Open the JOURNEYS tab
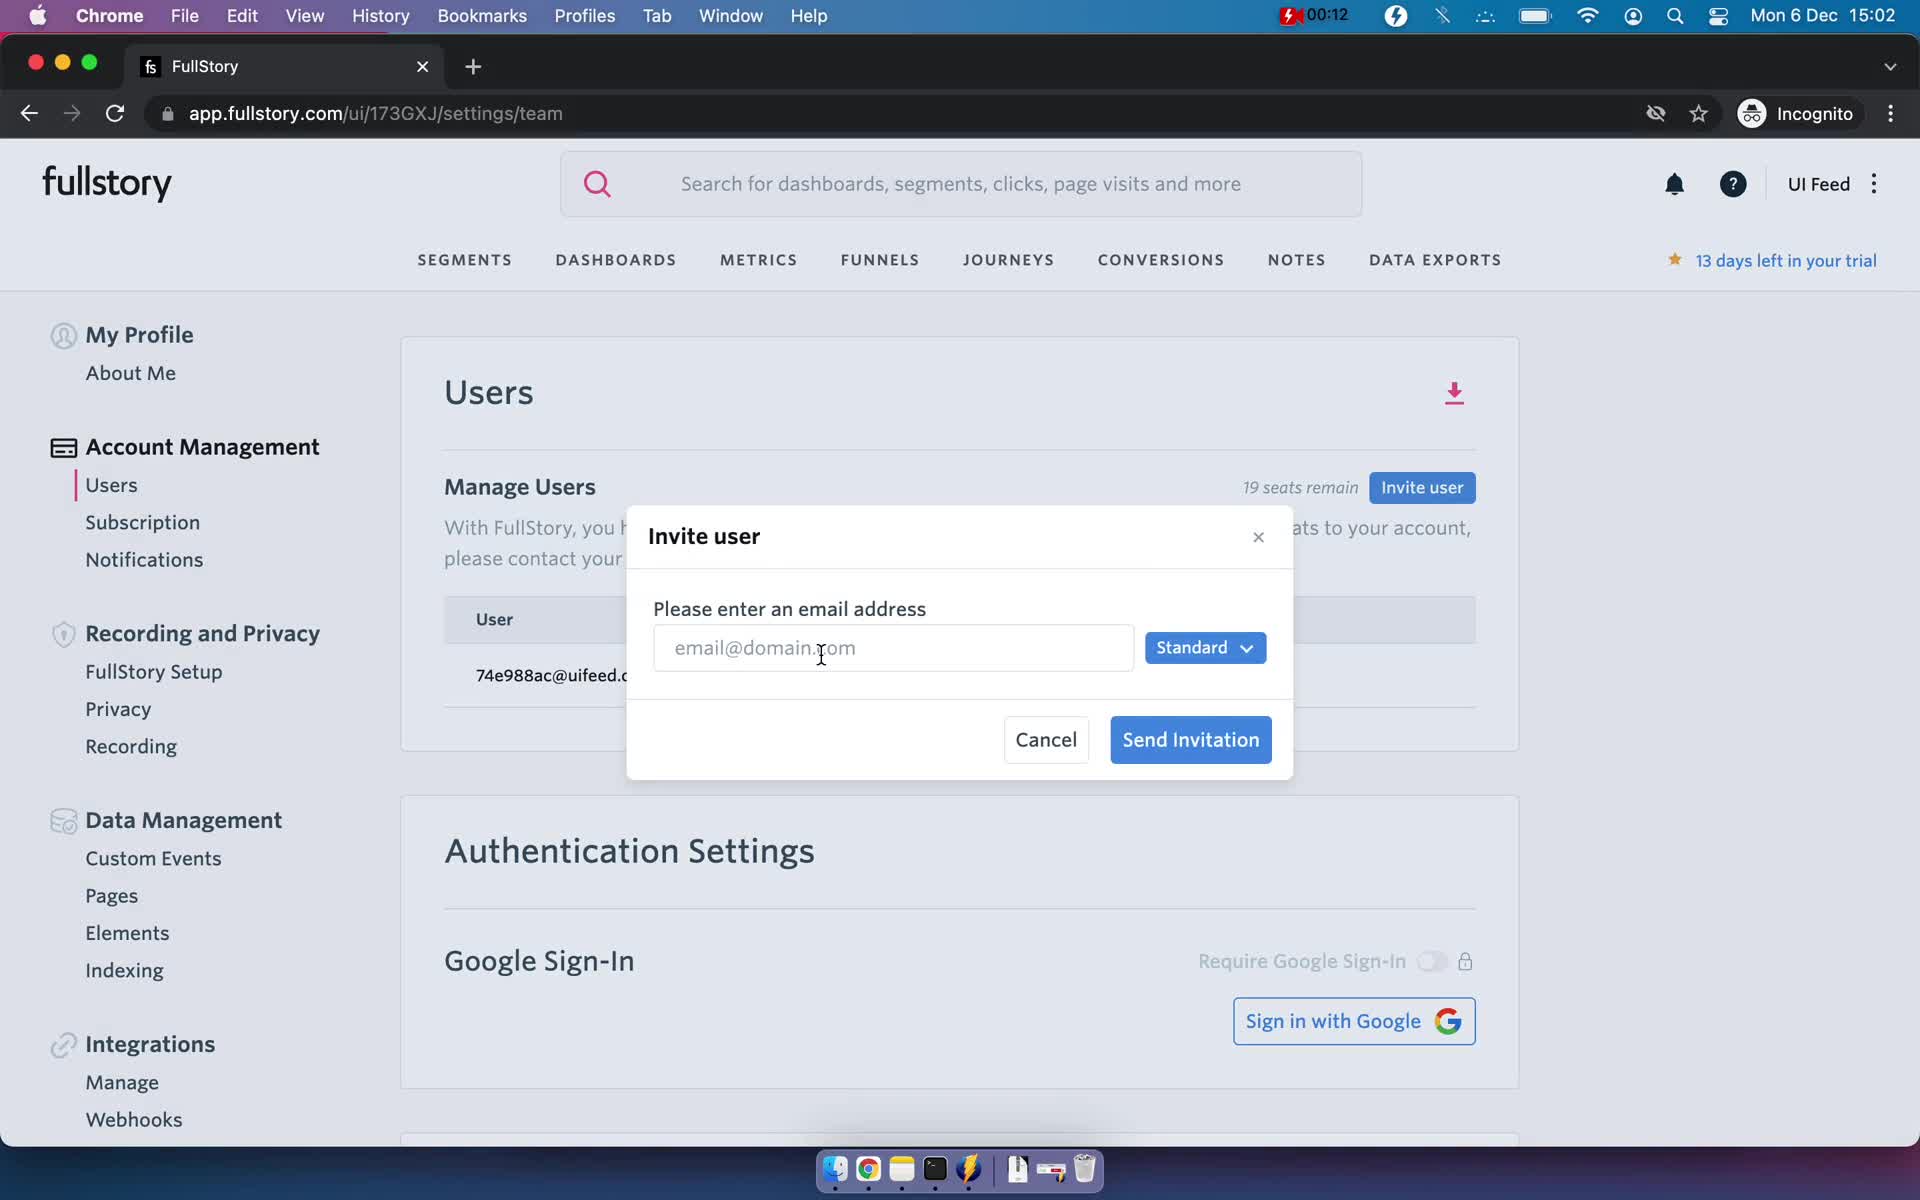Viewport: 1920px width, 1200px height. (1008, 260)
